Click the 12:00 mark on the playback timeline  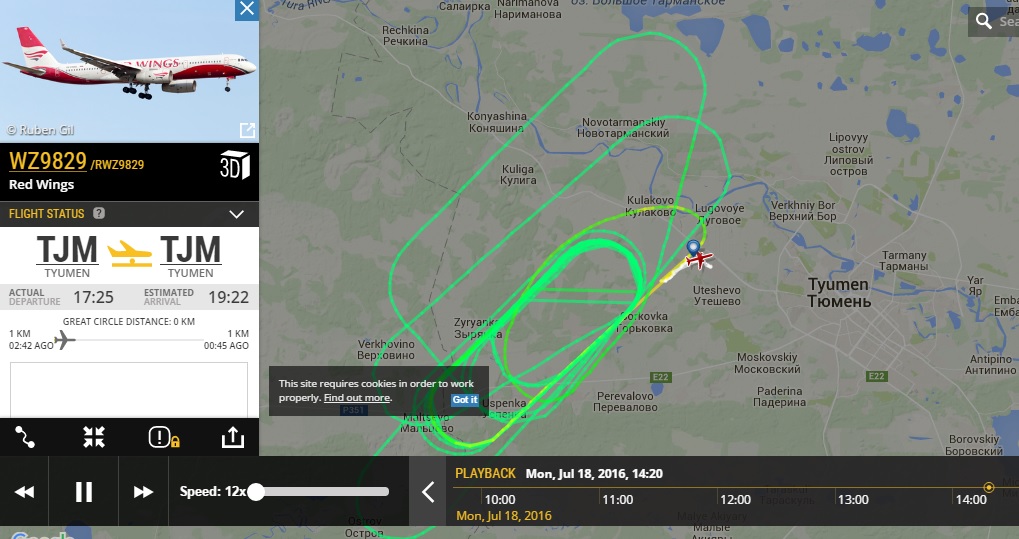(x=735, y=499)
